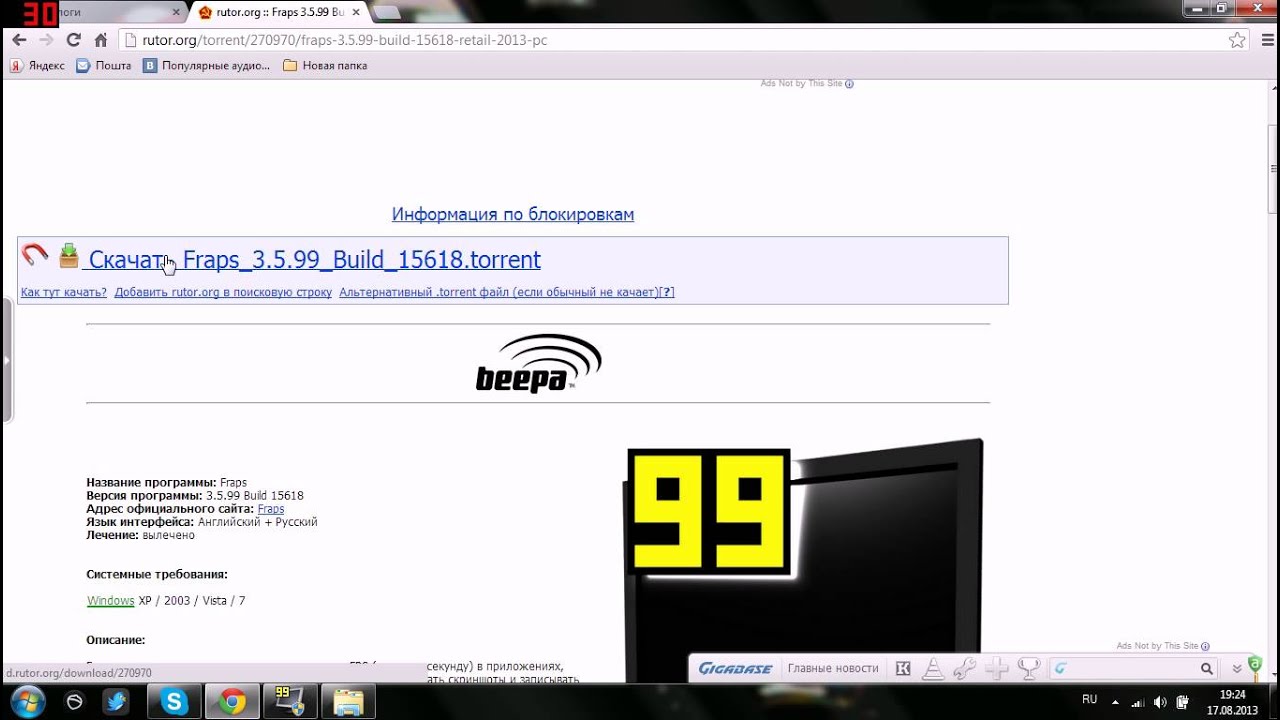Click the RU language indicator

(x=1089, y=699)
